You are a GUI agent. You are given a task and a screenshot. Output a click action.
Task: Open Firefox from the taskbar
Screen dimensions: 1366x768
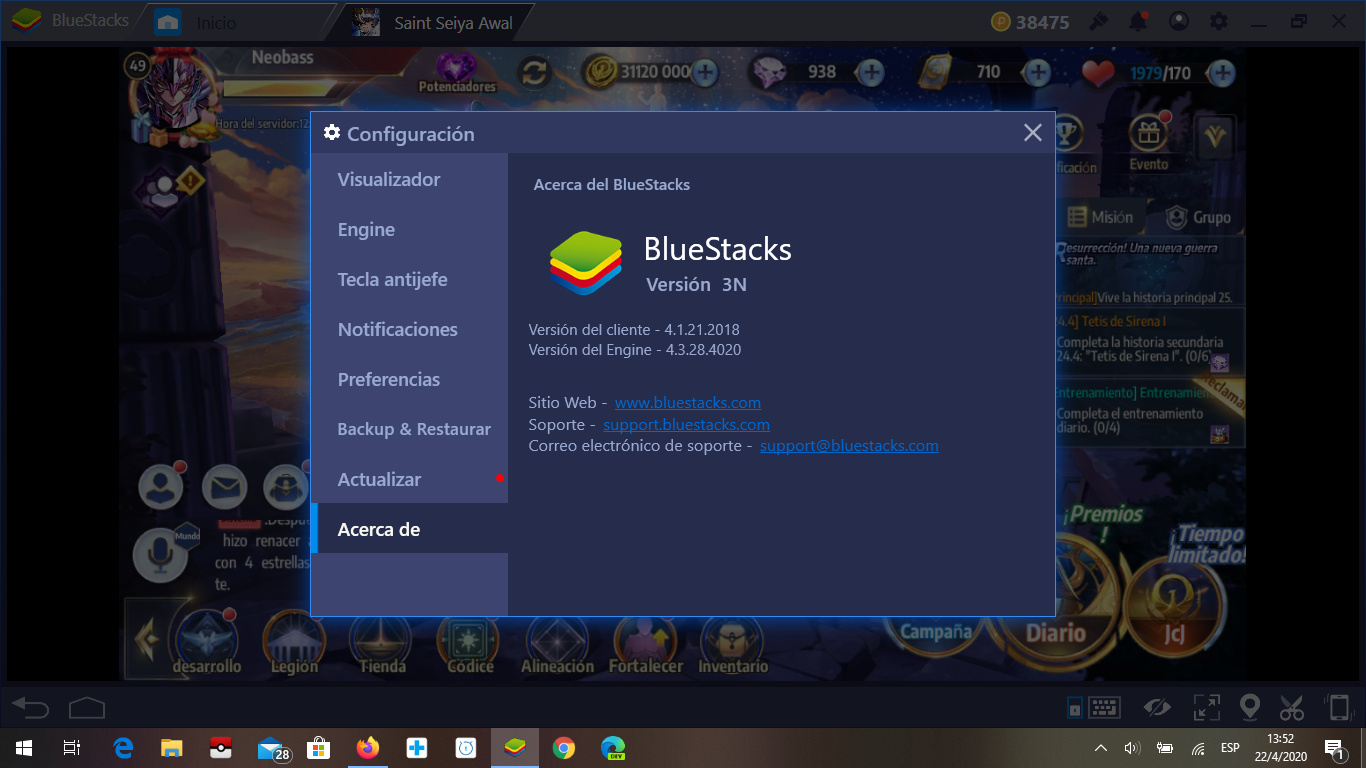pos(368,747)
